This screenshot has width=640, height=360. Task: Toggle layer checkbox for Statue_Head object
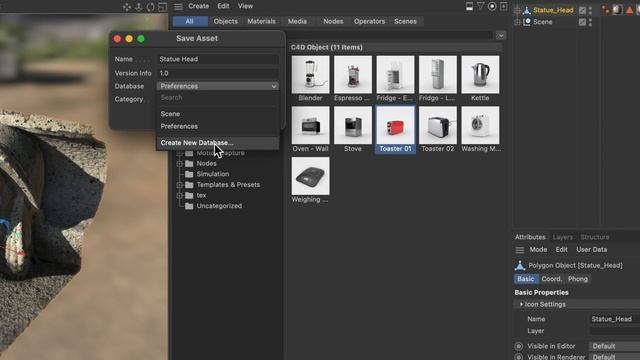[x=582, y=10]
